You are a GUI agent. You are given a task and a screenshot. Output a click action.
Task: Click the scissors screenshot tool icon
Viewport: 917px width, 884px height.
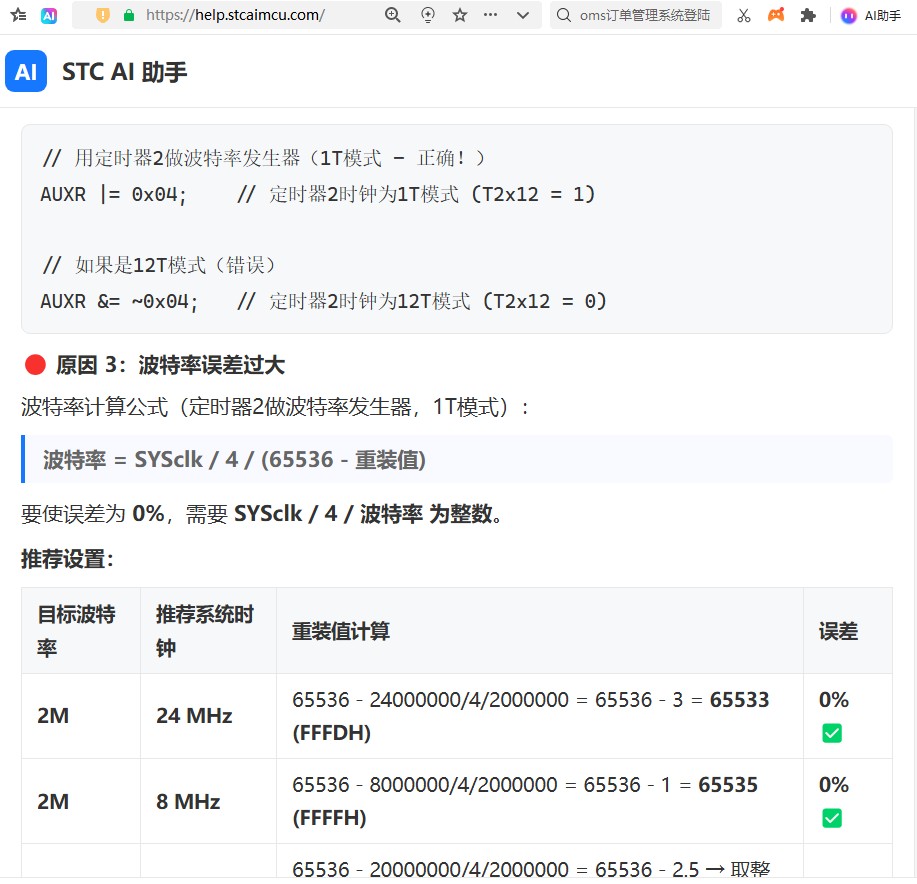[x=744, y=15]
